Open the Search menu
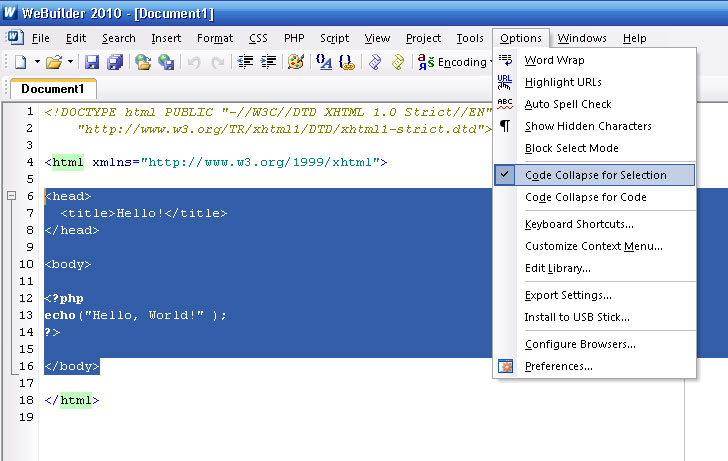The width and height of the screenshot is (728, 461). pos(118,38)
